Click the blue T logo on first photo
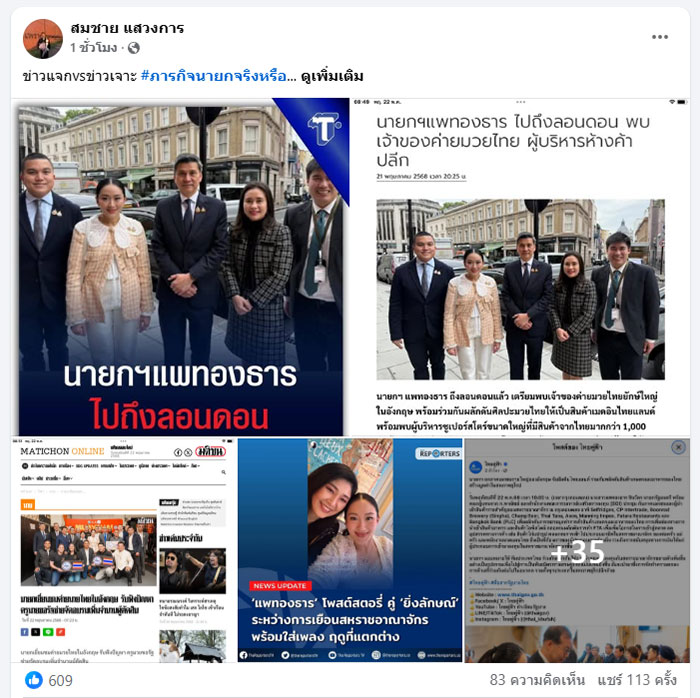700x698 pixels. click(x=325, y=128)
